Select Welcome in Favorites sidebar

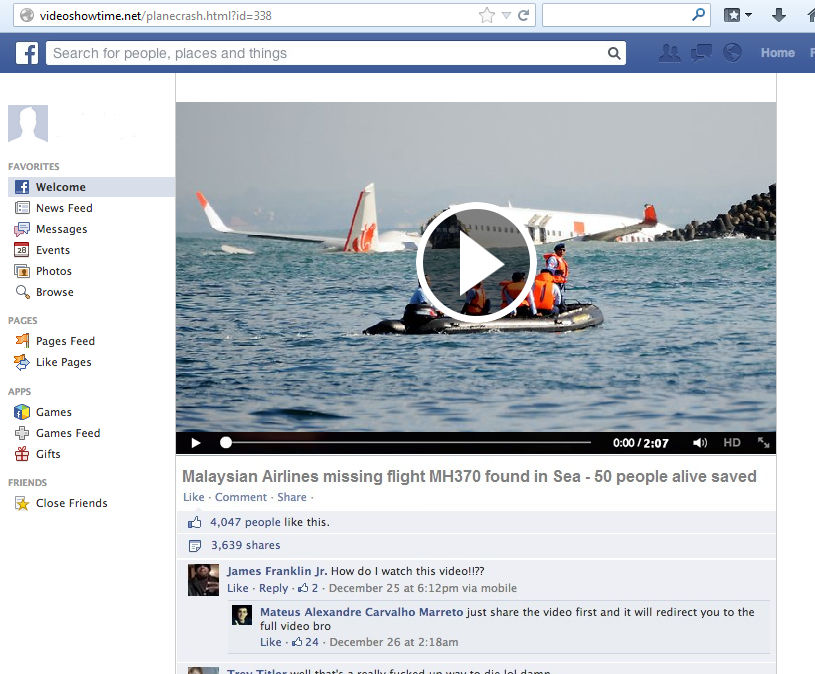click(x=91, y=187)
